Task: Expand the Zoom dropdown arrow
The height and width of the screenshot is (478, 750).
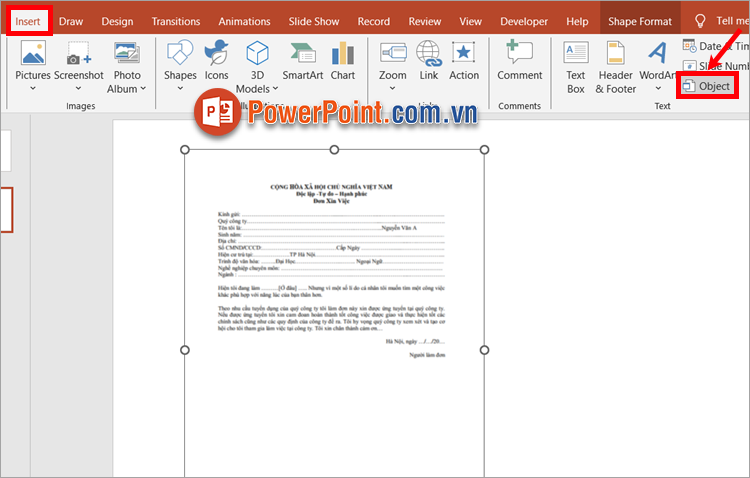Action: [392, 88]
